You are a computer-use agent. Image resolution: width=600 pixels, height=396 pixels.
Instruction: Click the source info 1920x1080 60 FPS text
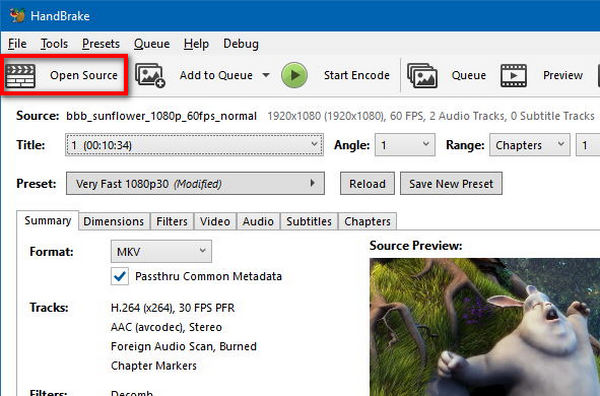point(431,116)
